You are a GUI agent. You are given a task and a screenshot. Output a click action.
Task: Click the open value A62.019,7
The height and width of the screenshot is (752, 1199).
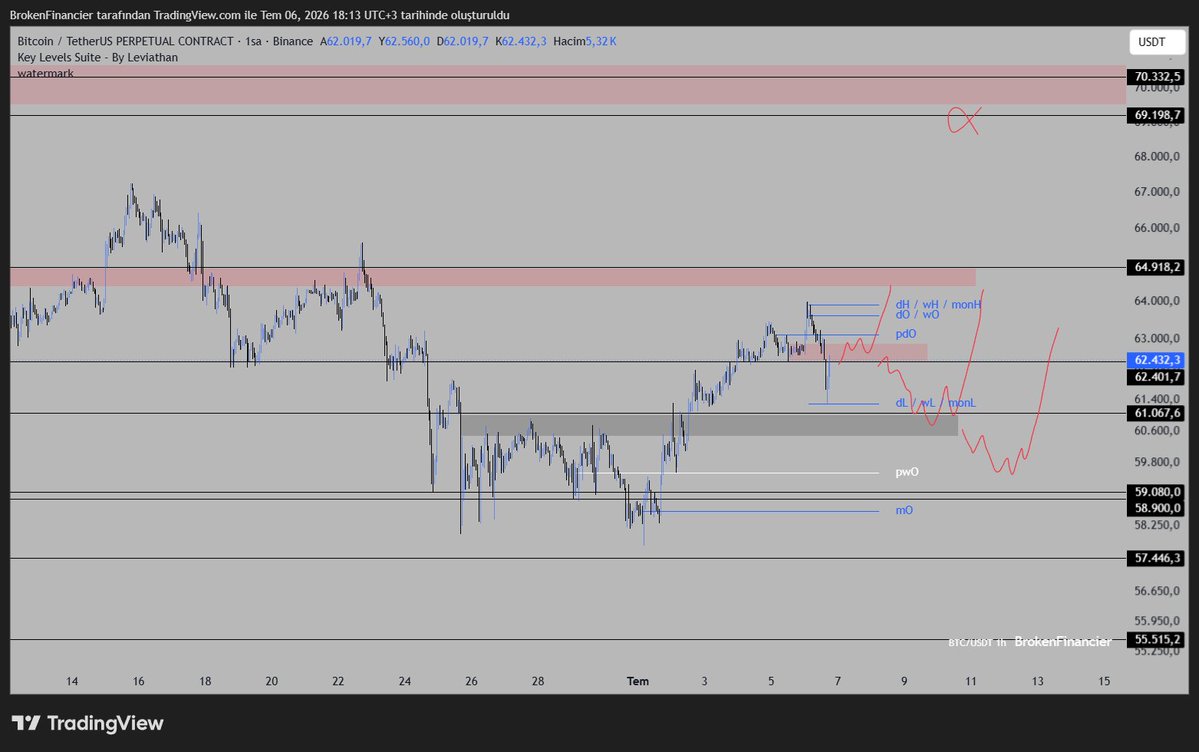(346, 41)
